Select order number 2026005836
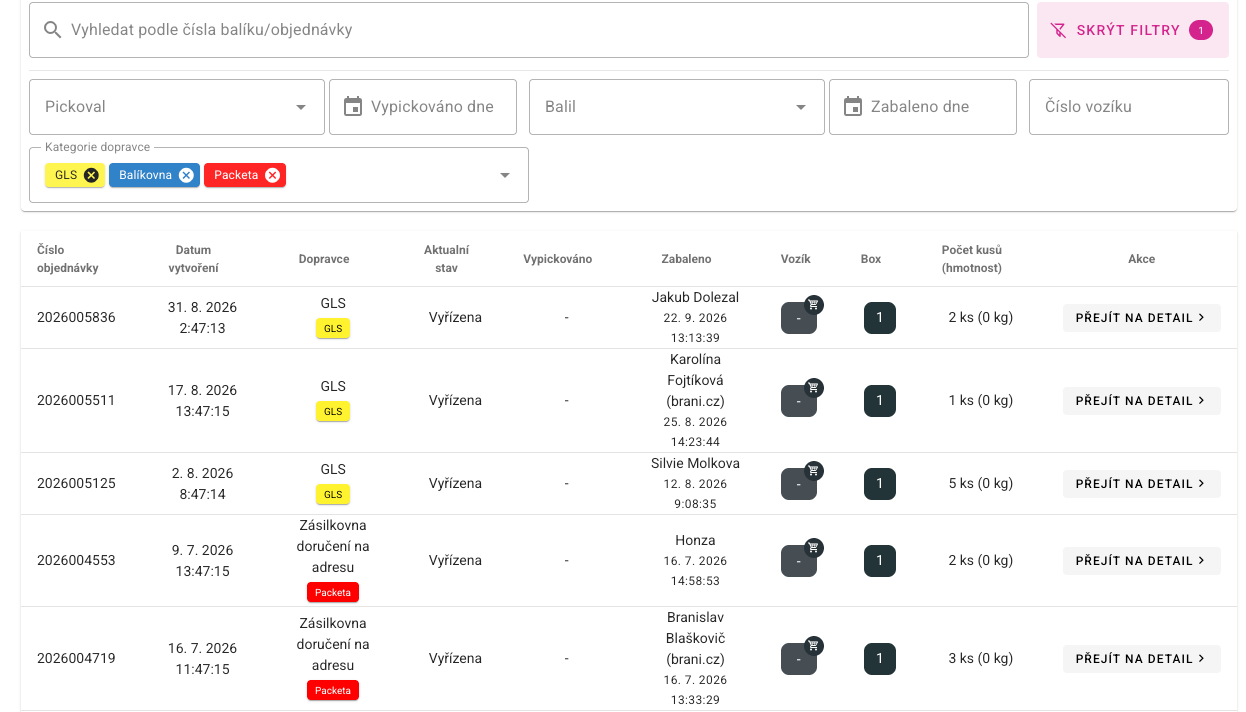 [x=76, y=318]
